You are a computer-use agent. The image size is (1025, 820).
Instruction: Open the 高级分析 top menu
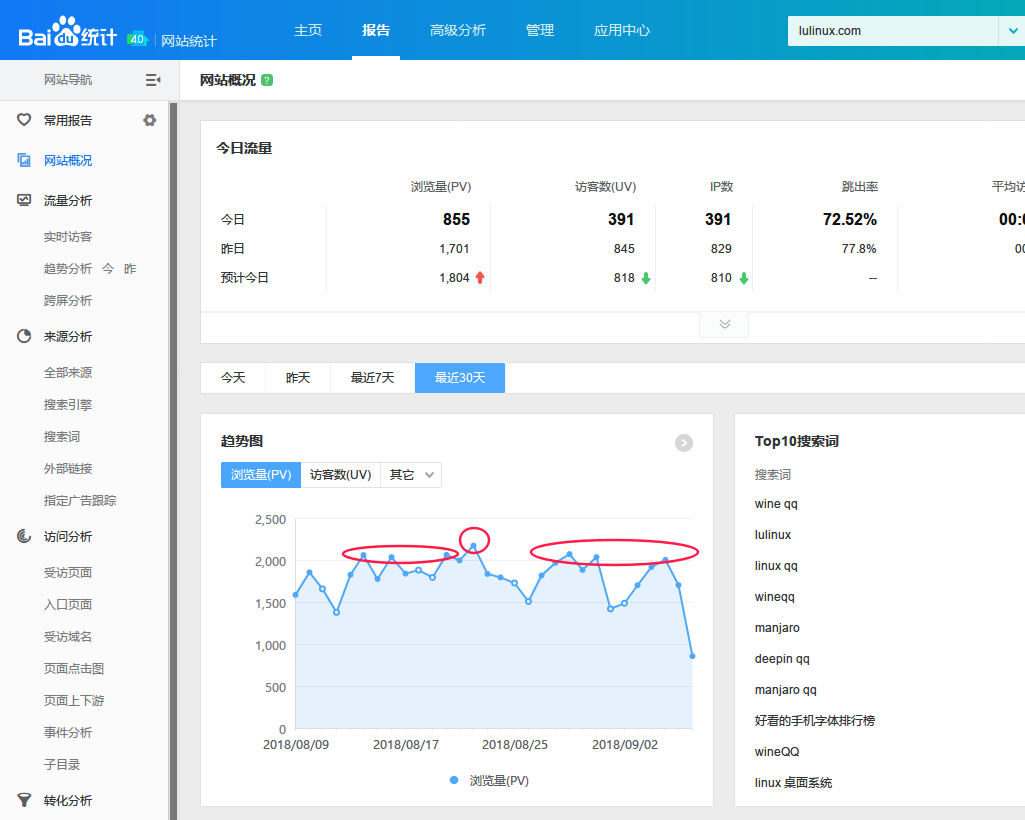pyautogui.click(x=458, y=31)
